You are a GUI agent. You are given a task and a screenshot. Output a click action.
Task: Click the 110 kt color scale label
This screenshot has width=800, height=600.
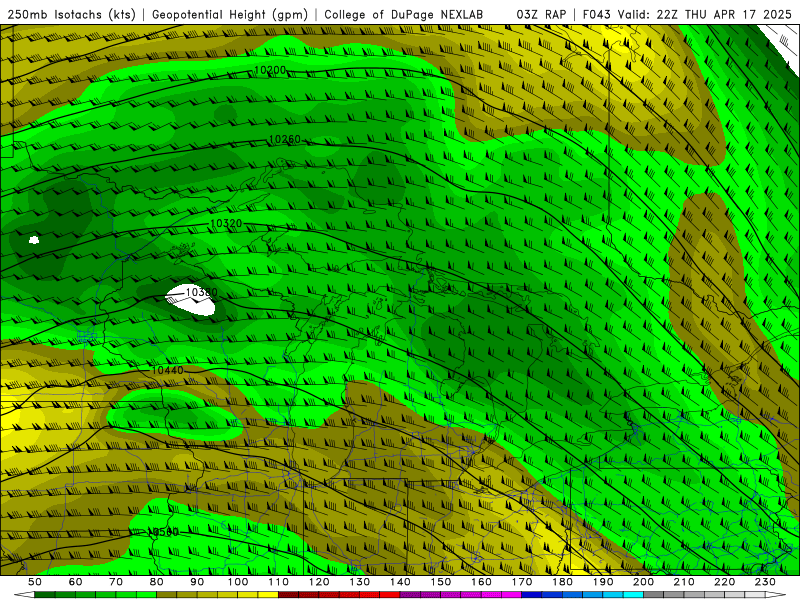(278, 582)
